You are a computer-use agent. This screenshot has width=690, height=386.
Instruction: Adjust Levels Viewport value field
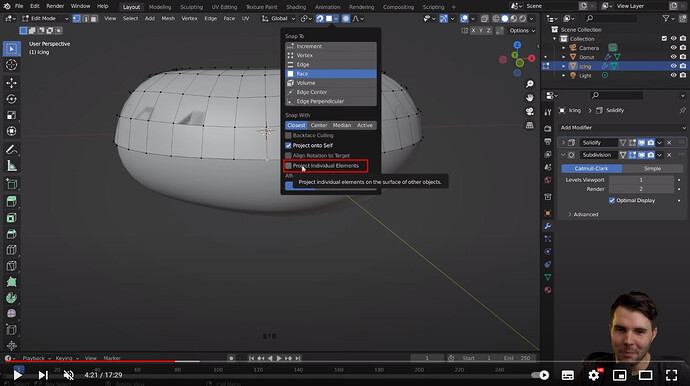point(641,180)
